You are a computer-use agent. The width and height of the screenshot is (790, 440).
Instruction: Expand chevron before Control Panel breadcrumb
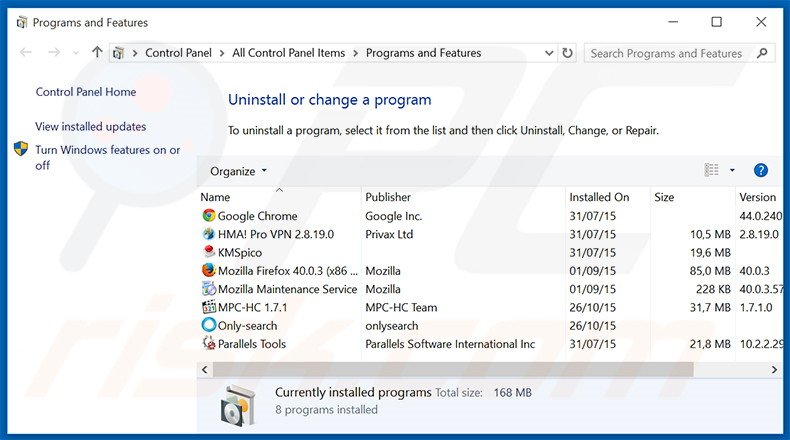tap(135, 53)
